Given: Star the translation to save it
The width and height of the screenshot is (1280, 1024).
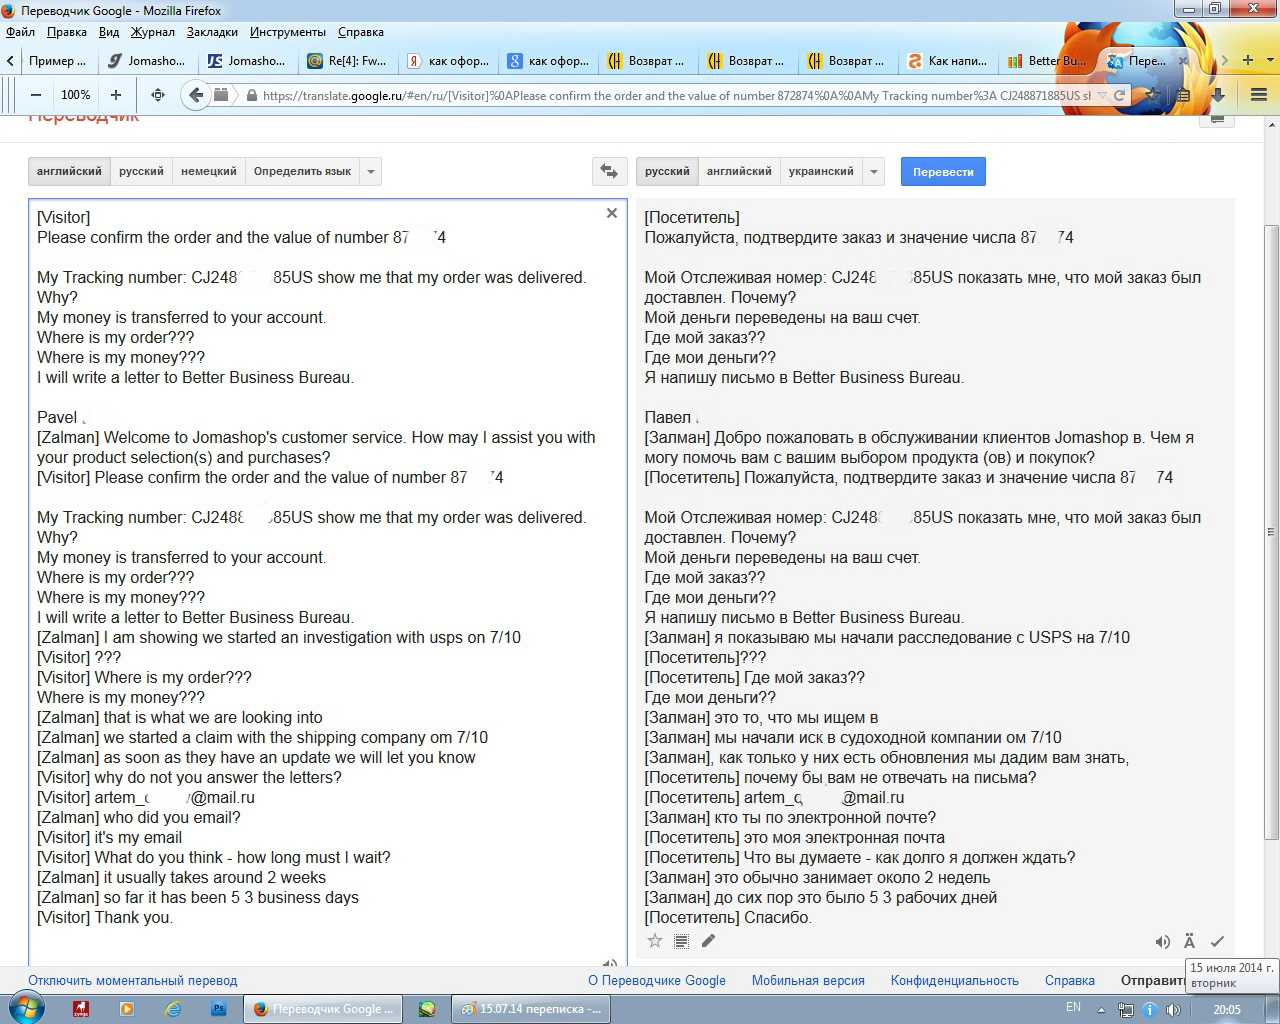Looking at the screenshot, I should [655, 941].
